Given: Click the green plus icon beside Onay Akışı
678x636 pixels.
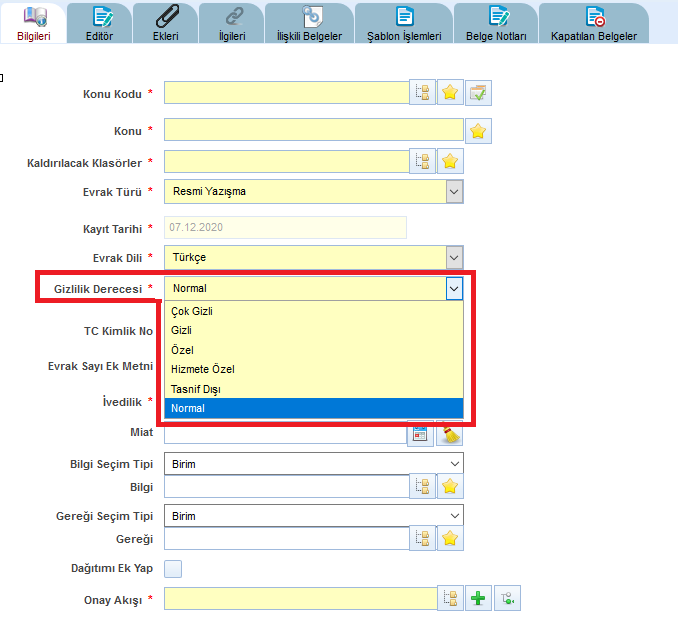Looking at the screenshot, I should 479,599.
